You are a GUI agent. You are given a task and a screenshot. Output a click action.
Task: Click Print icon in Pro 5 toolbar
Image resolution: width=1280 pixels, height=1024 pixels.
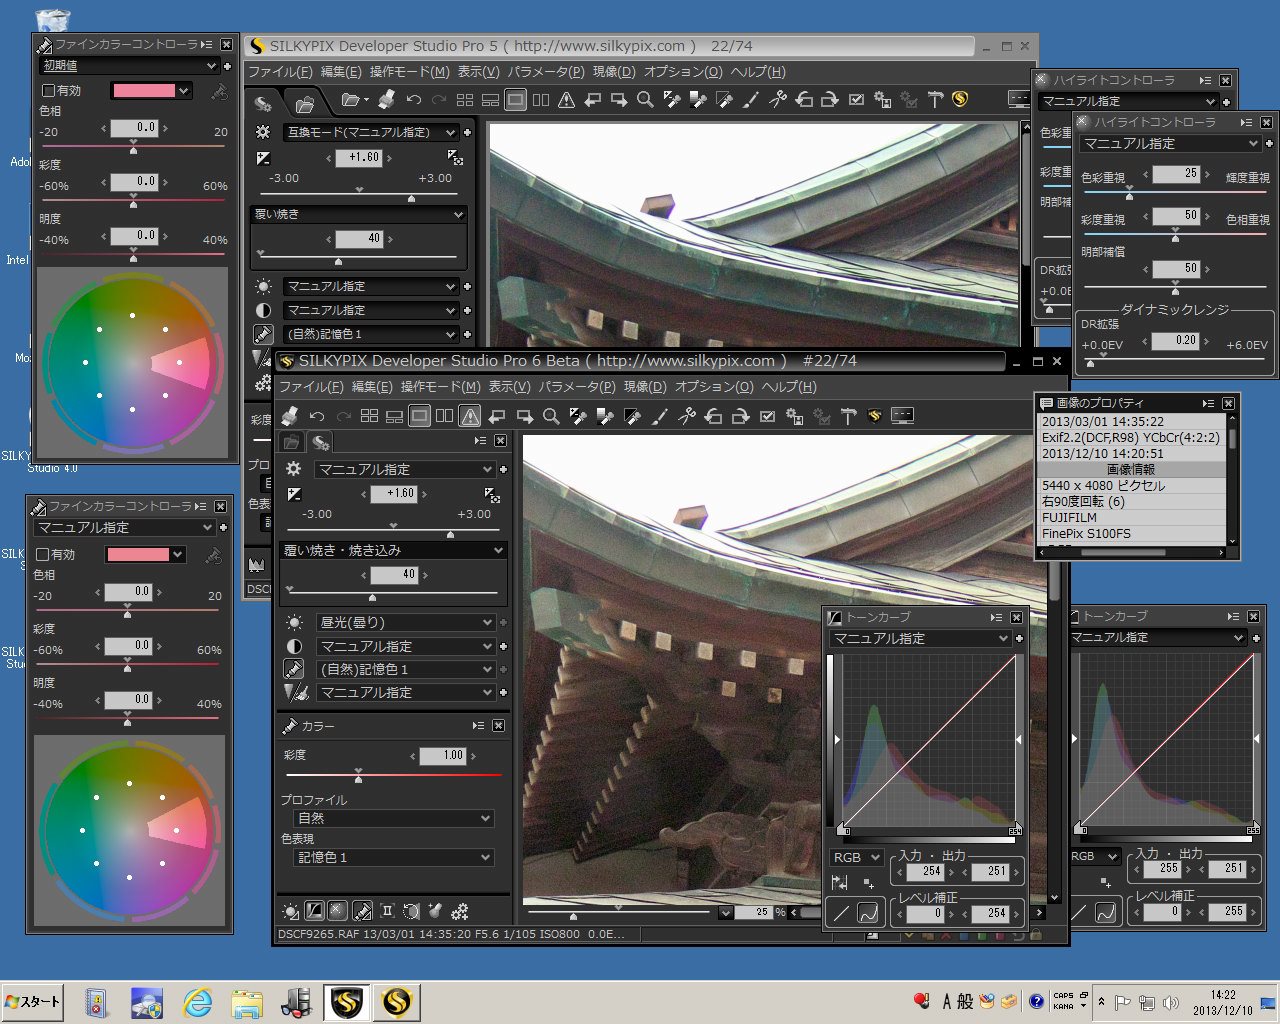tap(387, 100)
